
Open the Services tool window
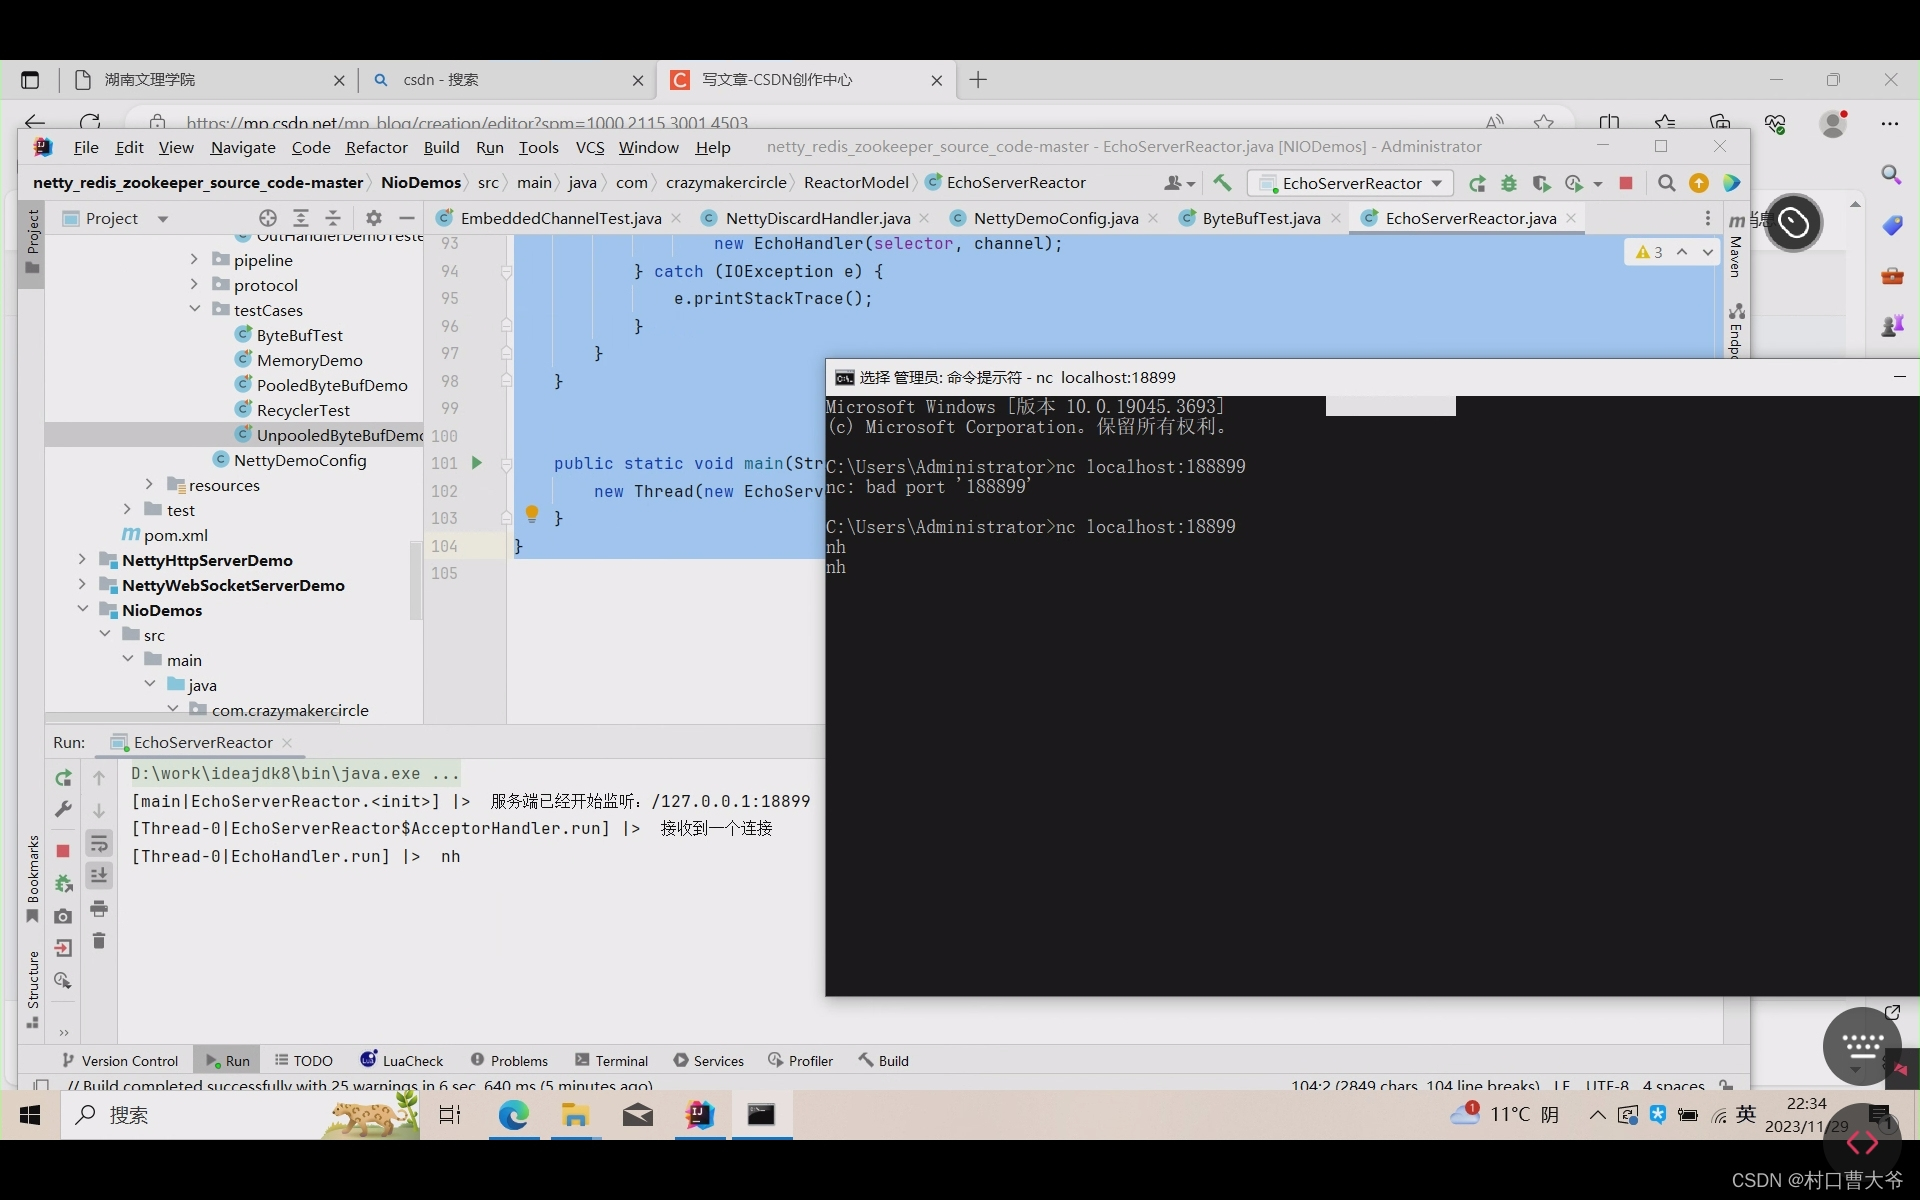coord(709,1060)
